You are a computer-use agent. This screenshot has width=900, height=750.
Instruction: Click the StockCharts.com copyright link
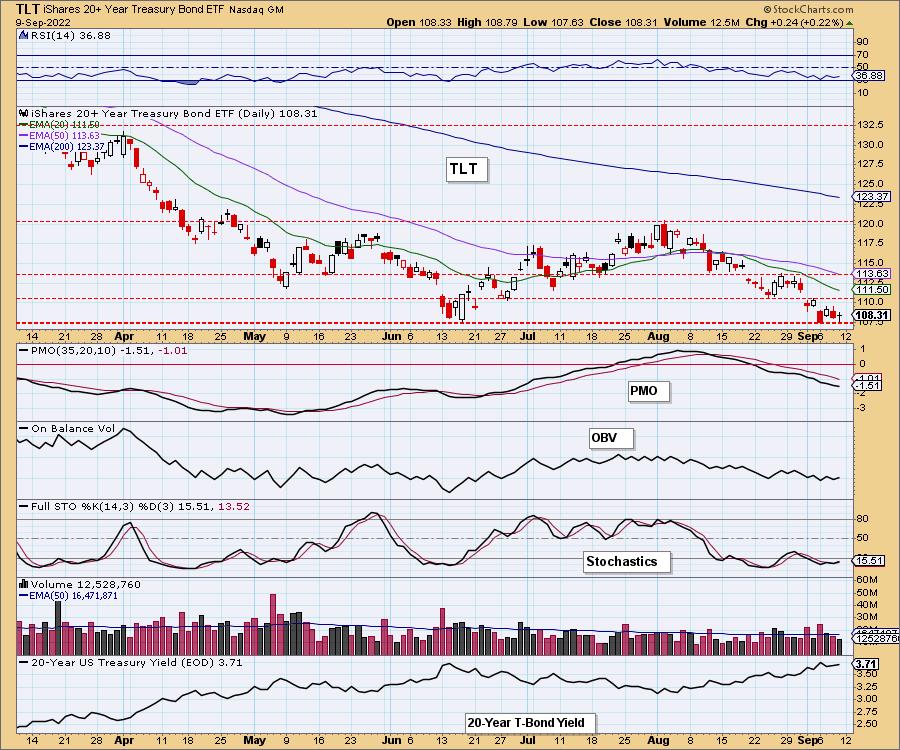pos(808,9)
